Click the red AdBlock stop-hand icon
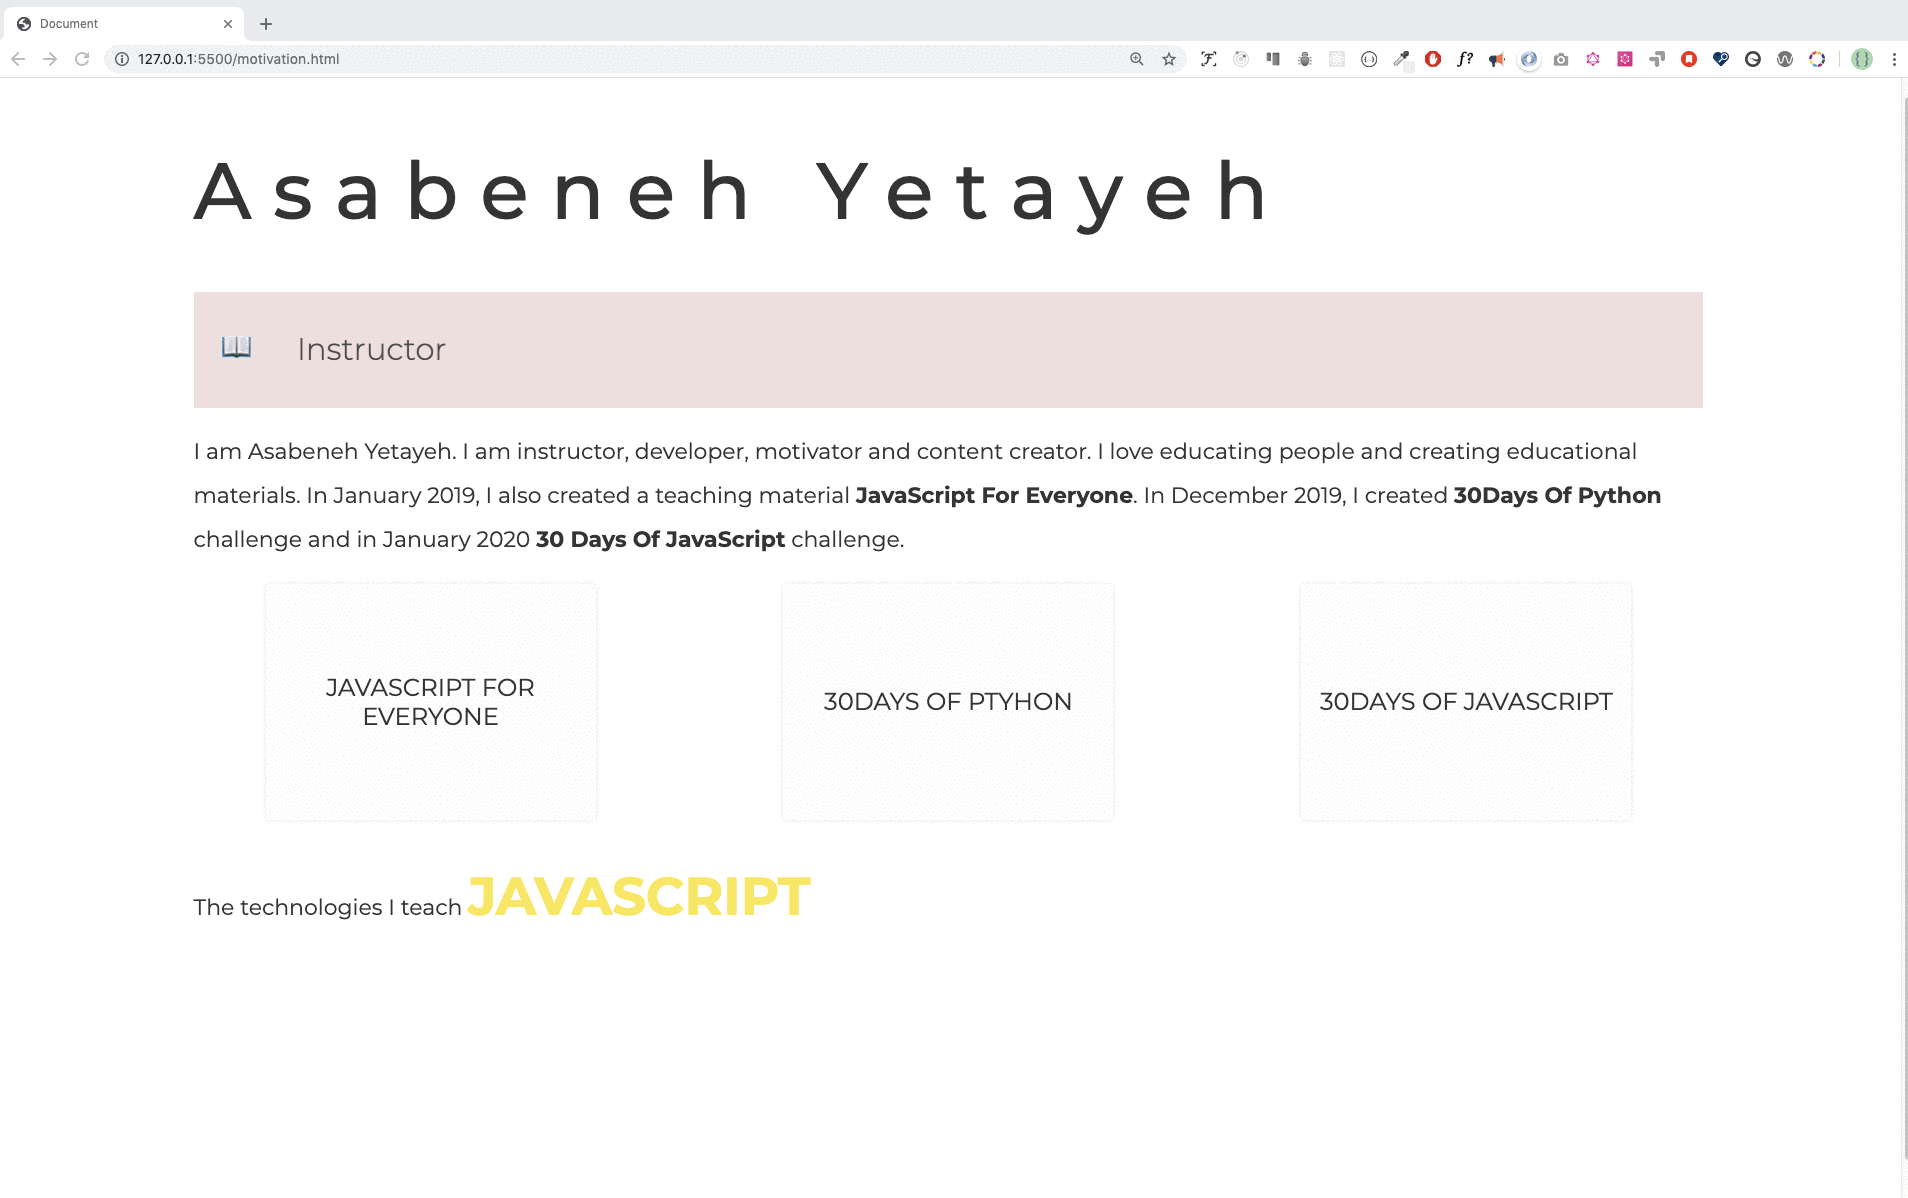1908x1198 pixels. [x=1433, y=59]
